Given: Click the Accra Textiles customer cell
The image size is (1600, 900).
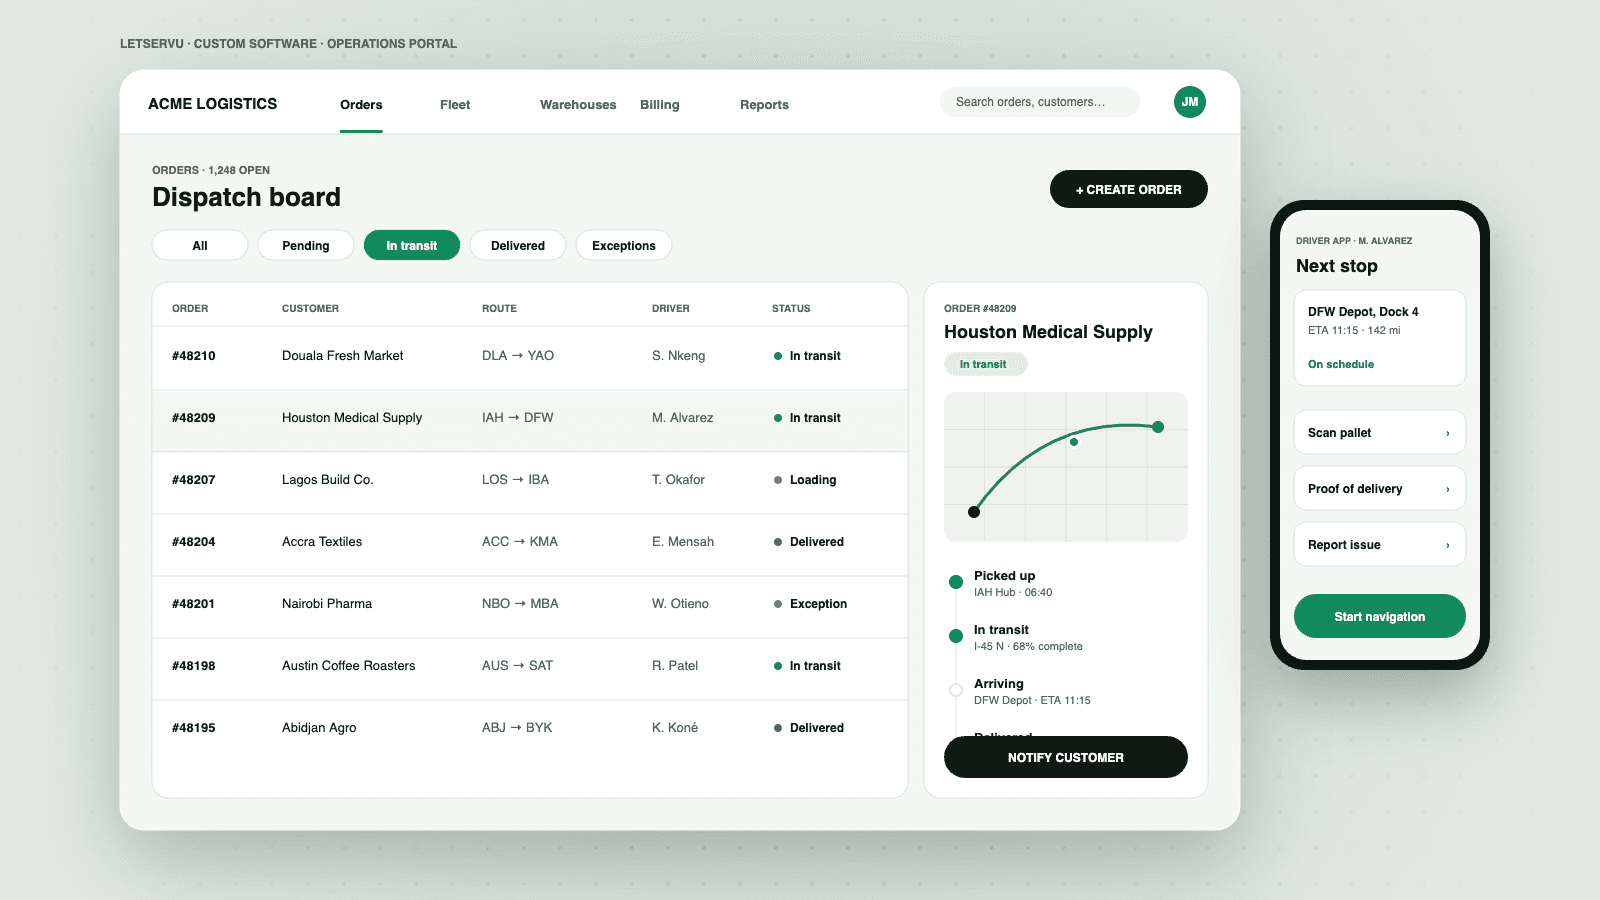Looking at the screenshot, I should click(322, 542).
